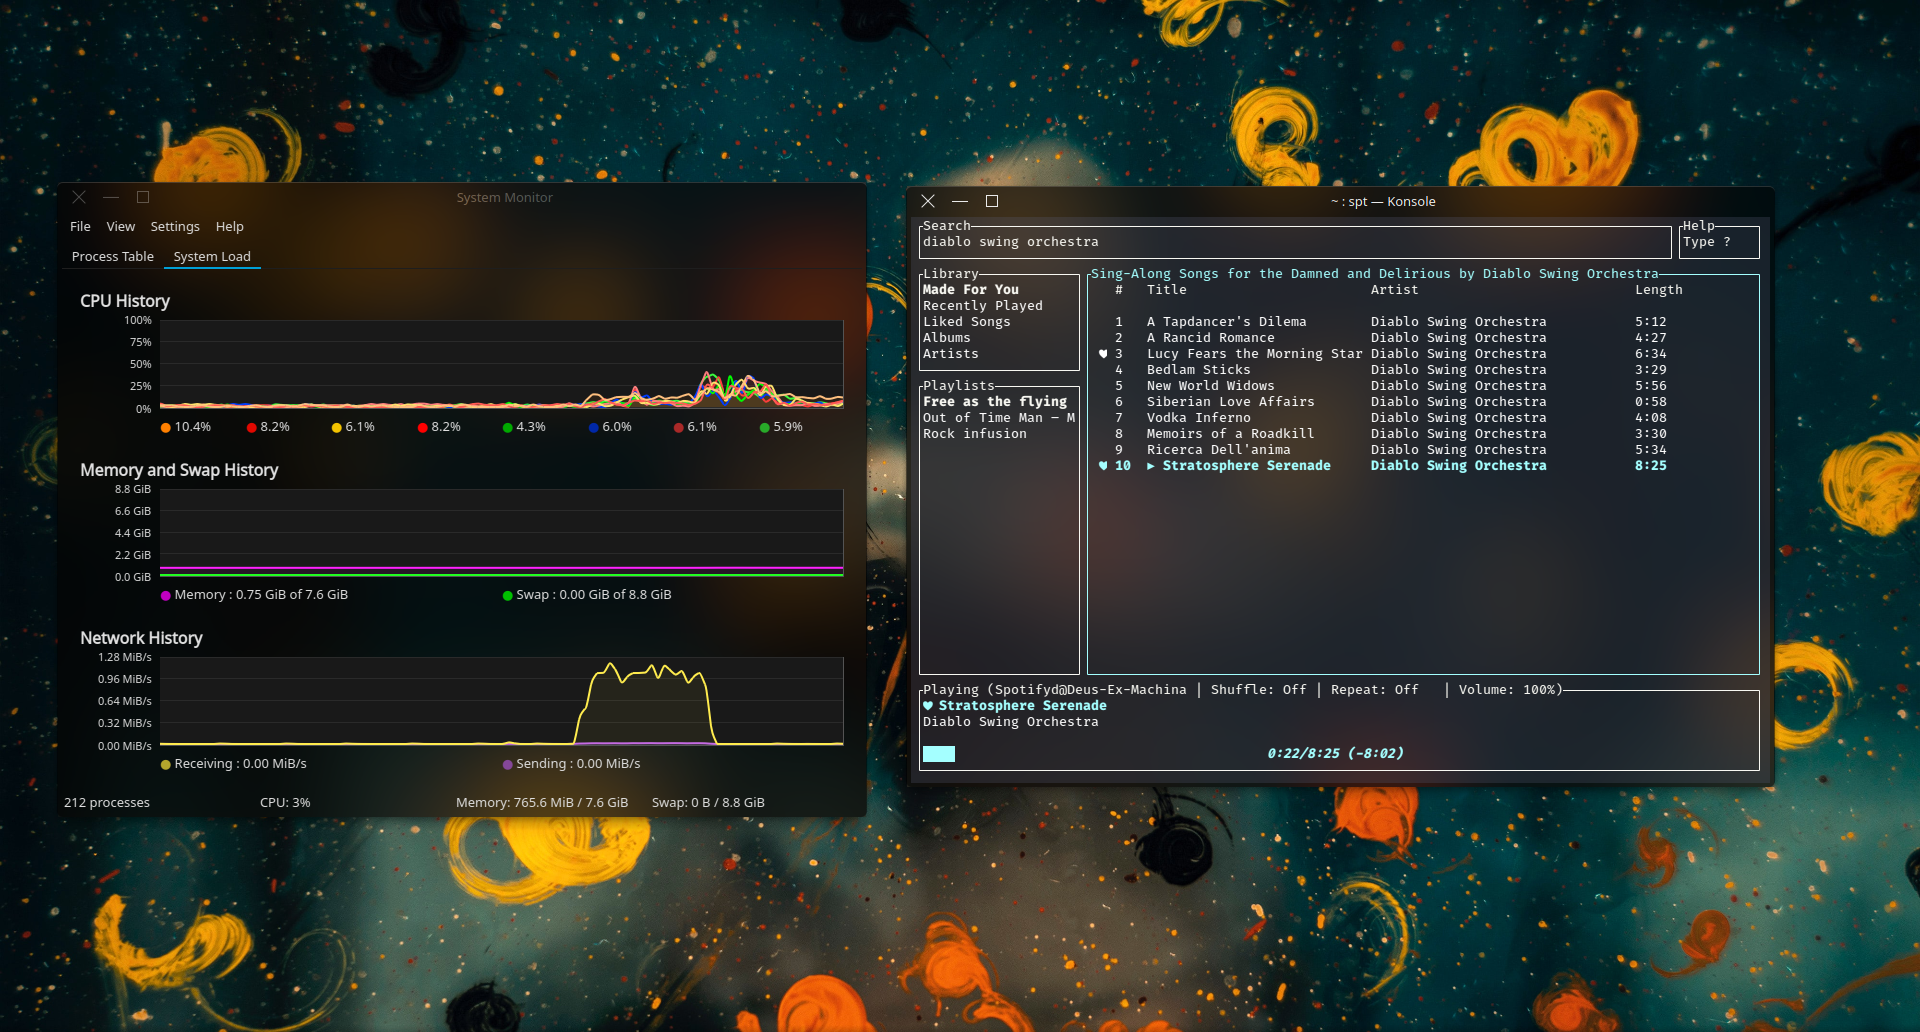The height and width of the screenshot is (1032, 1920).
Task: Open Artists in Library
Action: [951, 354]
